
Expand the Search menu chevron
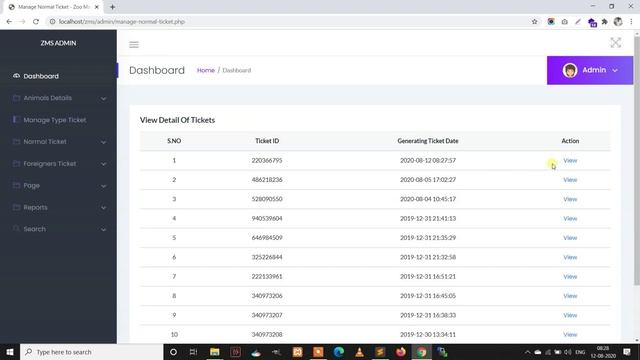tap(104, 229)
